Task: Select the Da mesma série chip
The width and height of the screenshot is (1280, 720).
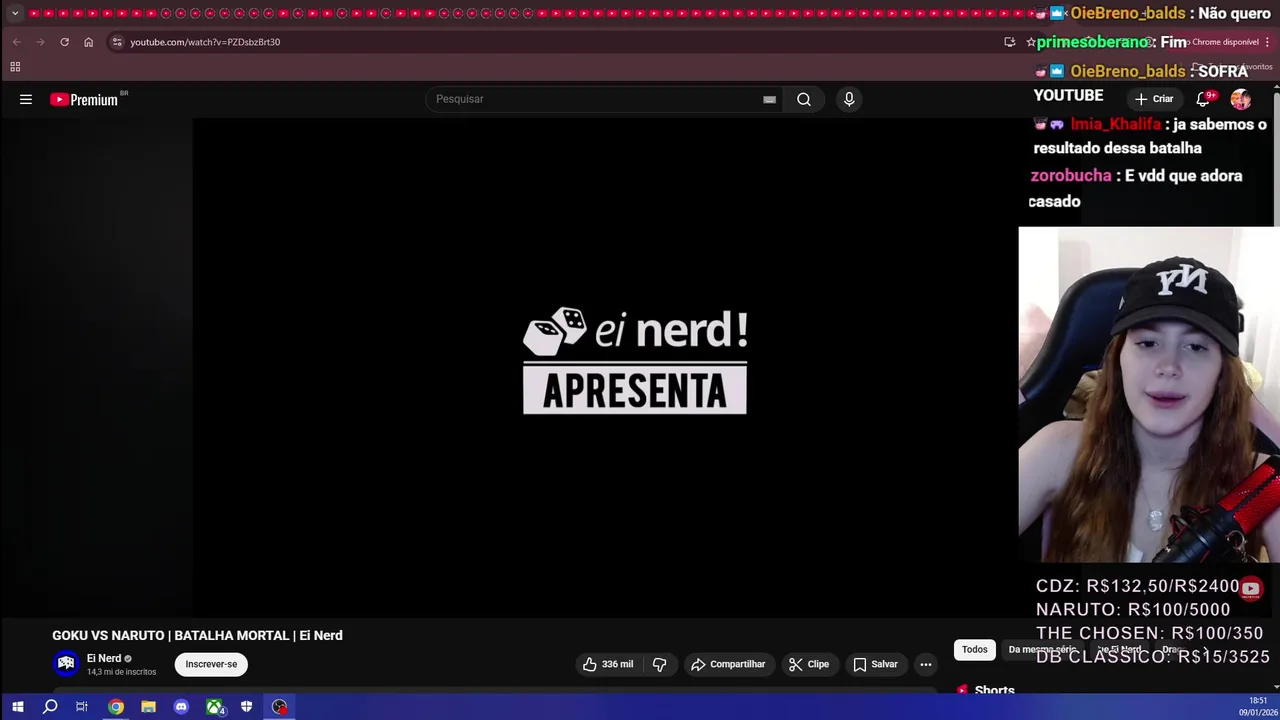Action: (1040, 650)
